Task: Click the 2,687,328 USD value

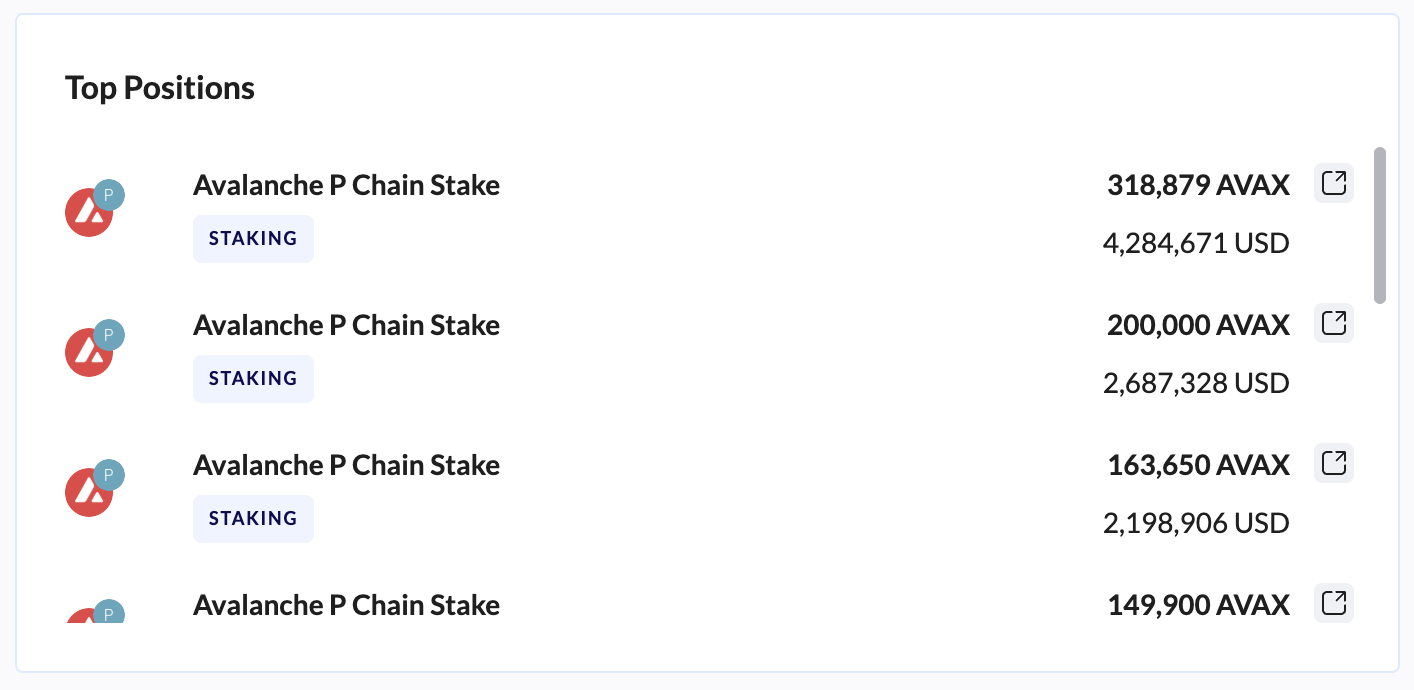Action: [1195, 383]
